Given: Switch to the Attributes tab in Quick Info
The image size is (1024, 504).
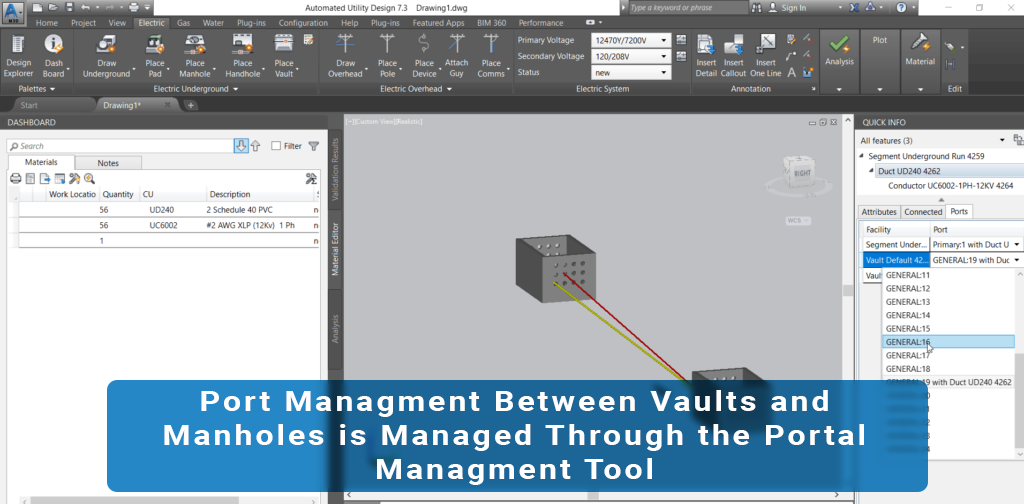Looking at the screenshot, I should pyautogui.click(x=878, y=212).
